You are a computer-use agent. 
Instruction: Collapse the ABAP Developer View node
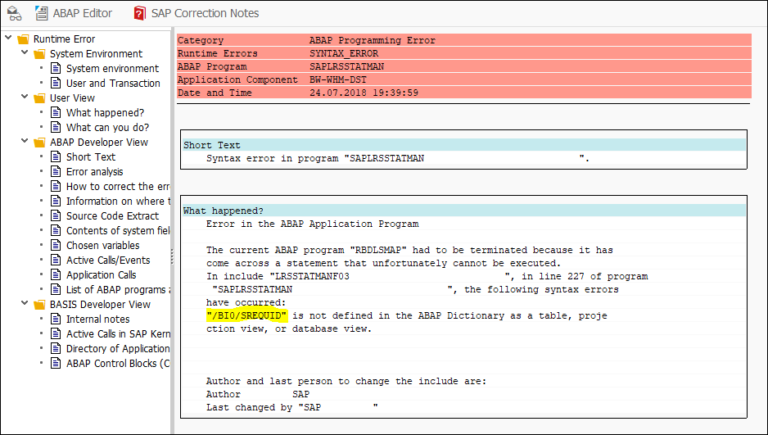(x=24, y=142)
